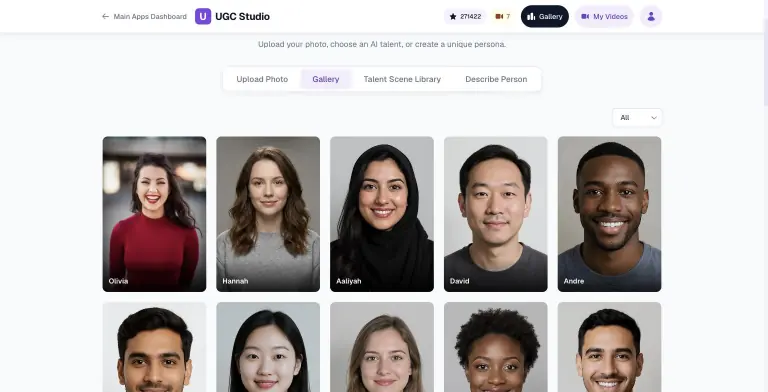The width and height of the screenshot is (768, 392).
Task: Click the David name label
Action: point(459,281)
